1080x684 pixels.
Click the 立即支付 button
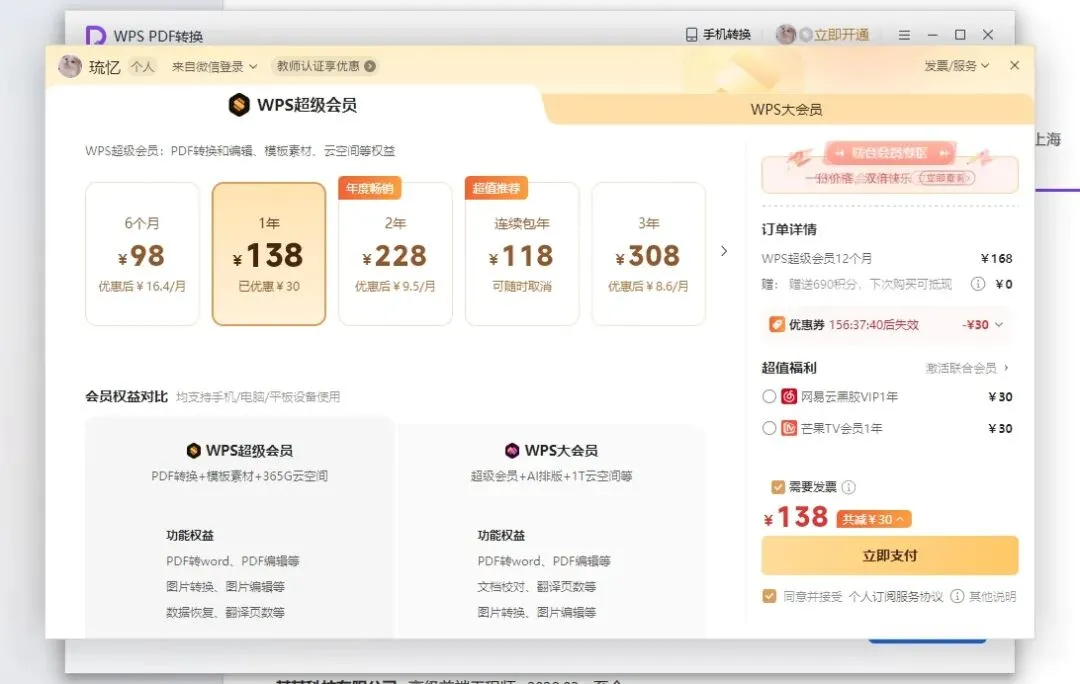(889, 555)
